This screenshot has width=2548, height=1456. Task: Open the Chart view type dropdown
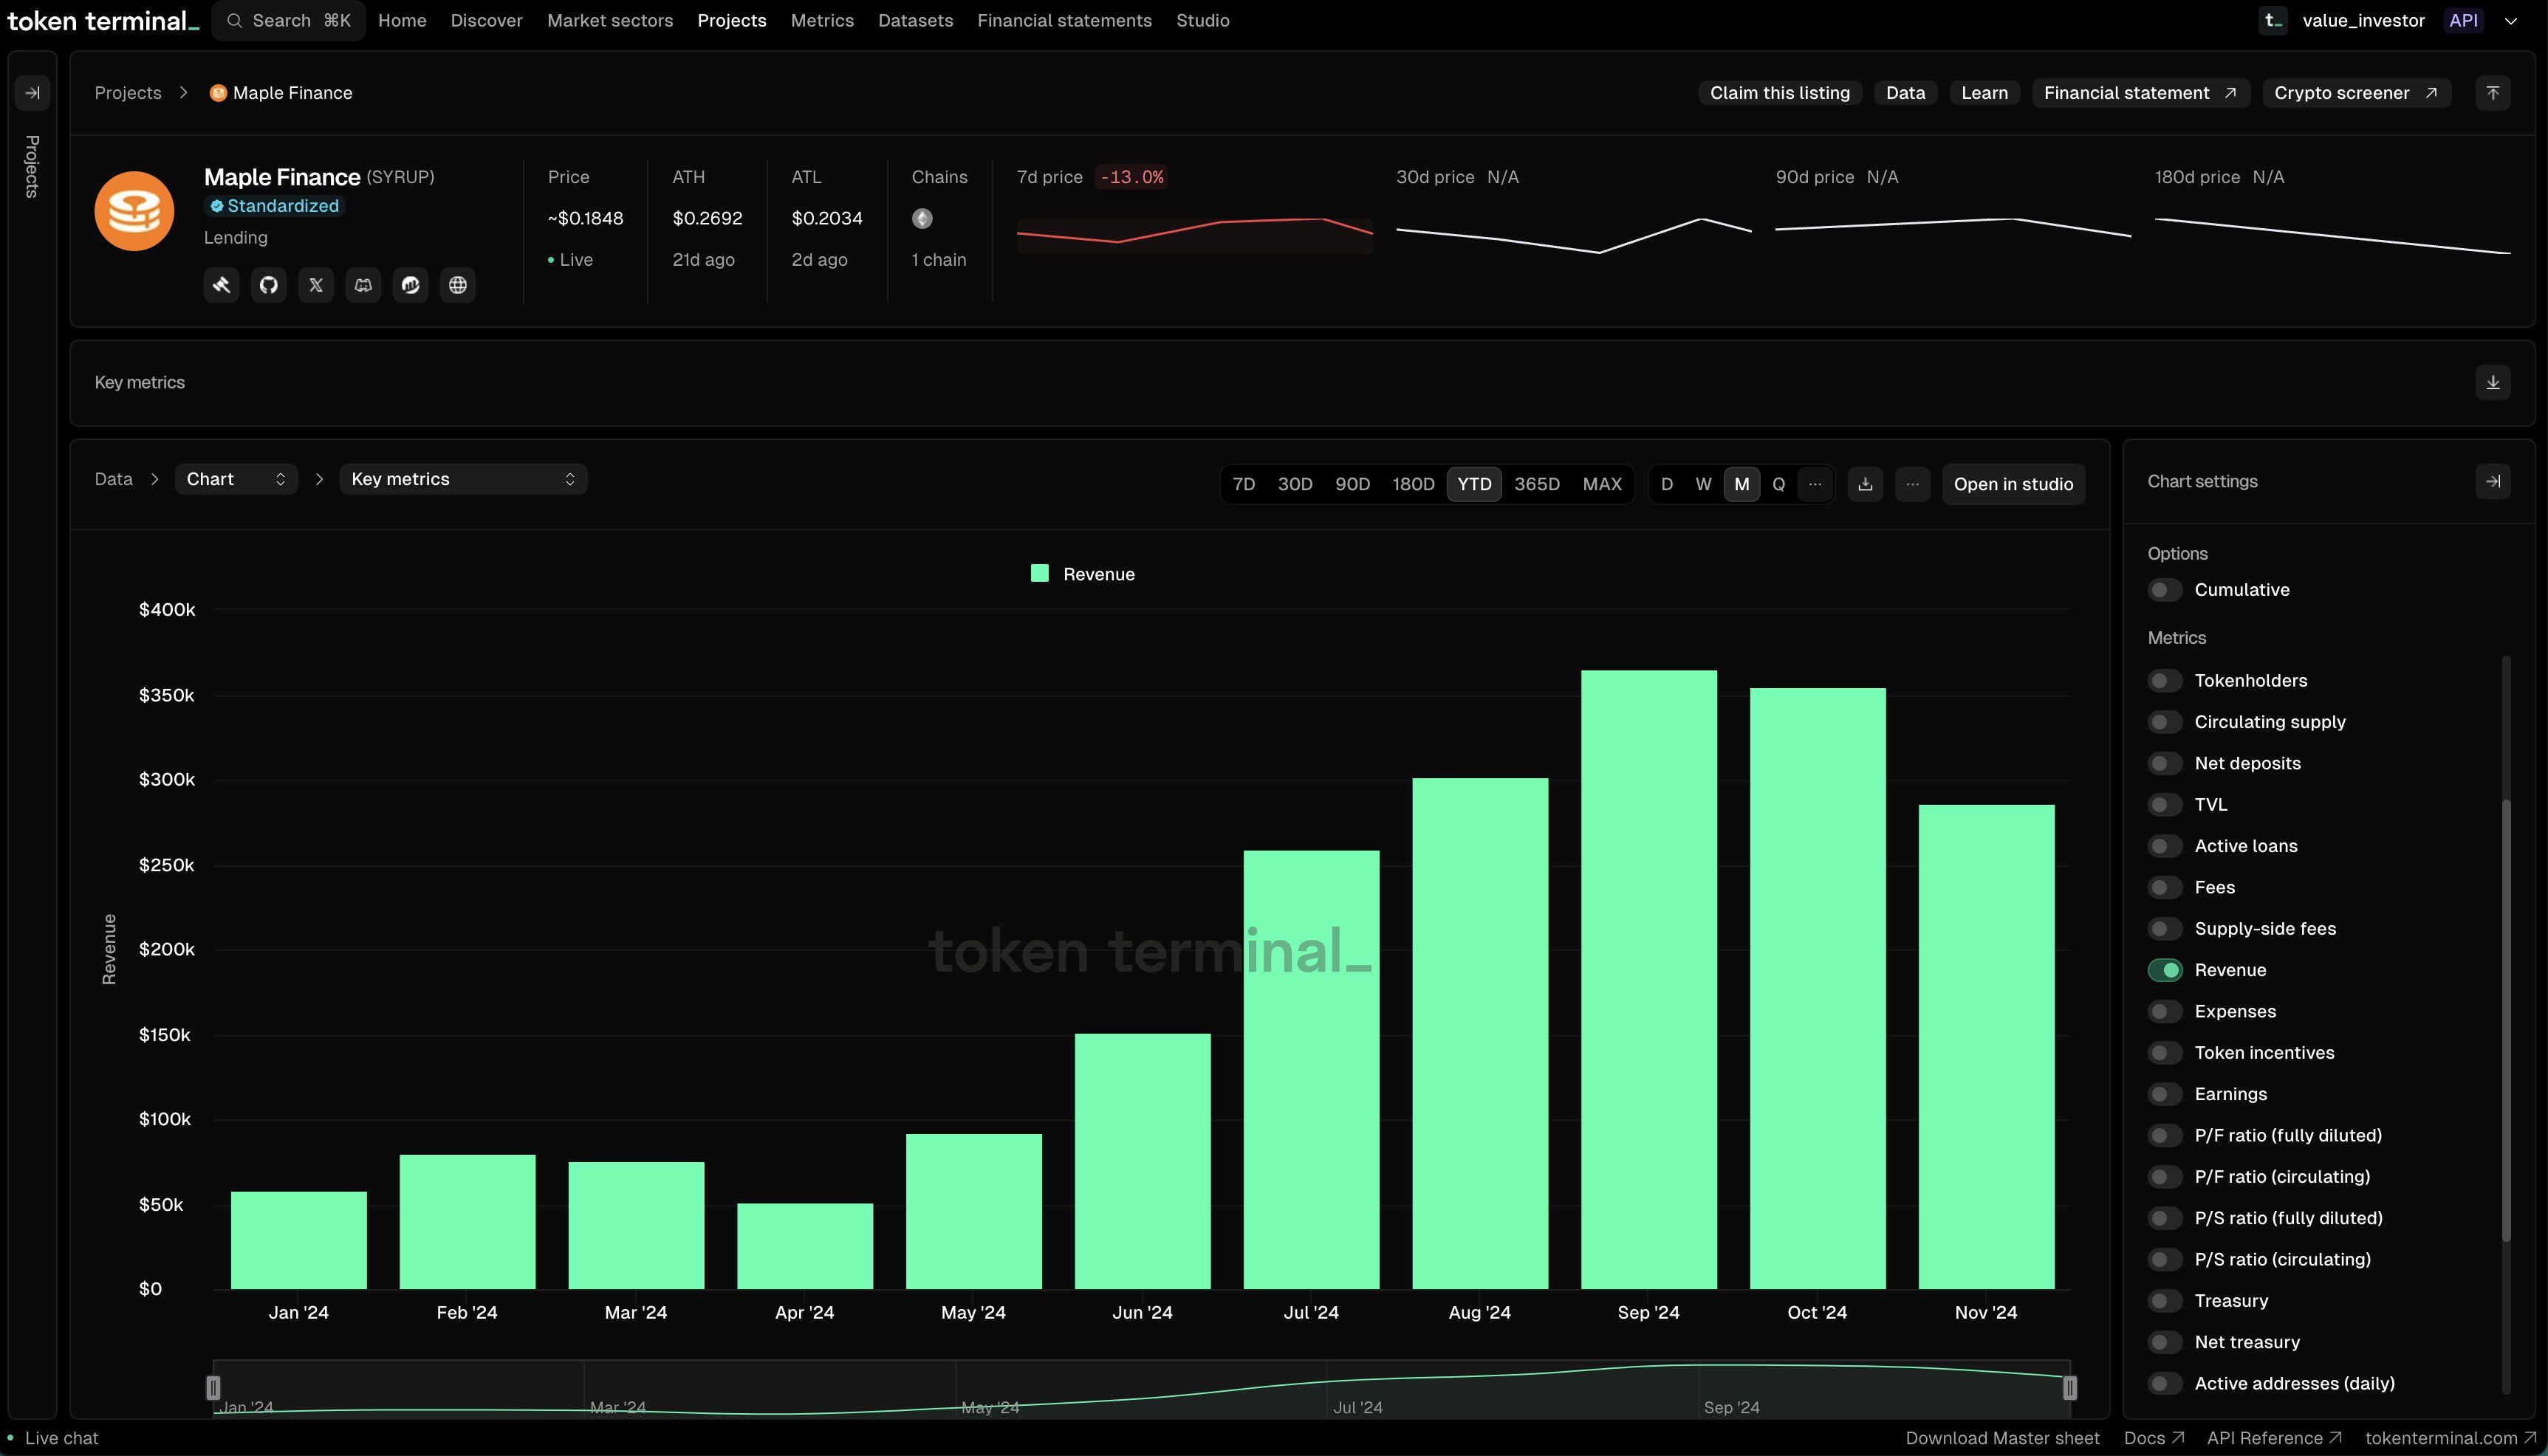click(x=236, y=479)
